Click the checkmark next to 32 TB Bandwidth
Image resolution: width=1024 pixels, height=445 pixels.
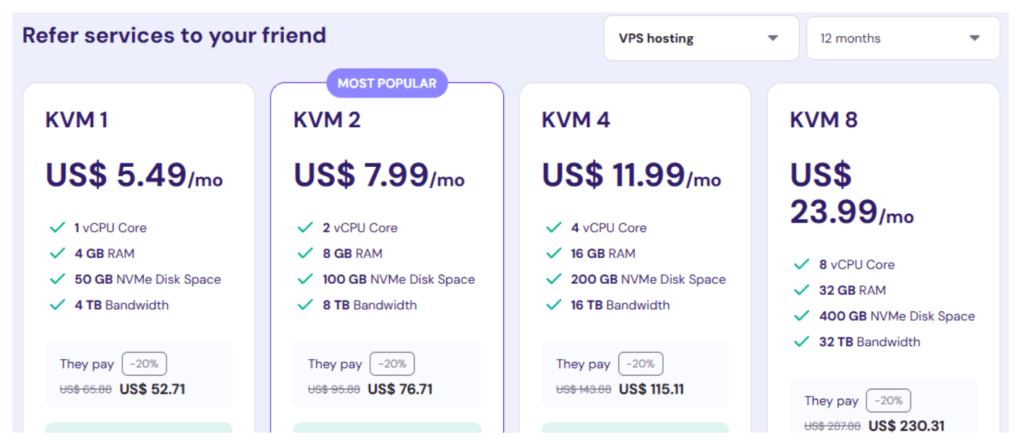[801, 342]
